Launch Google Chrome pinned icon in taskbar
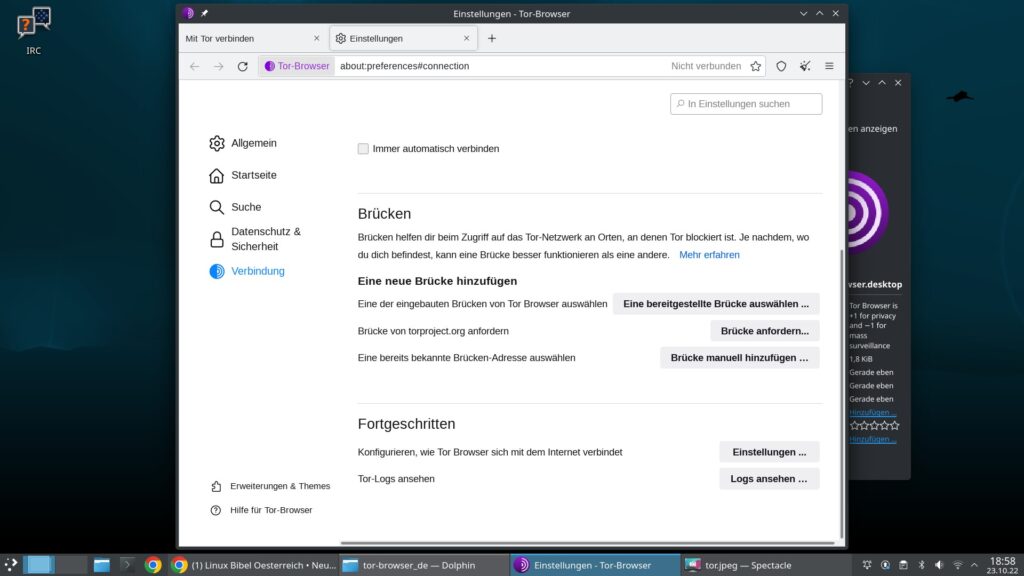The image size is (1024, 576). pyautogui.click(x=153, y=565)
